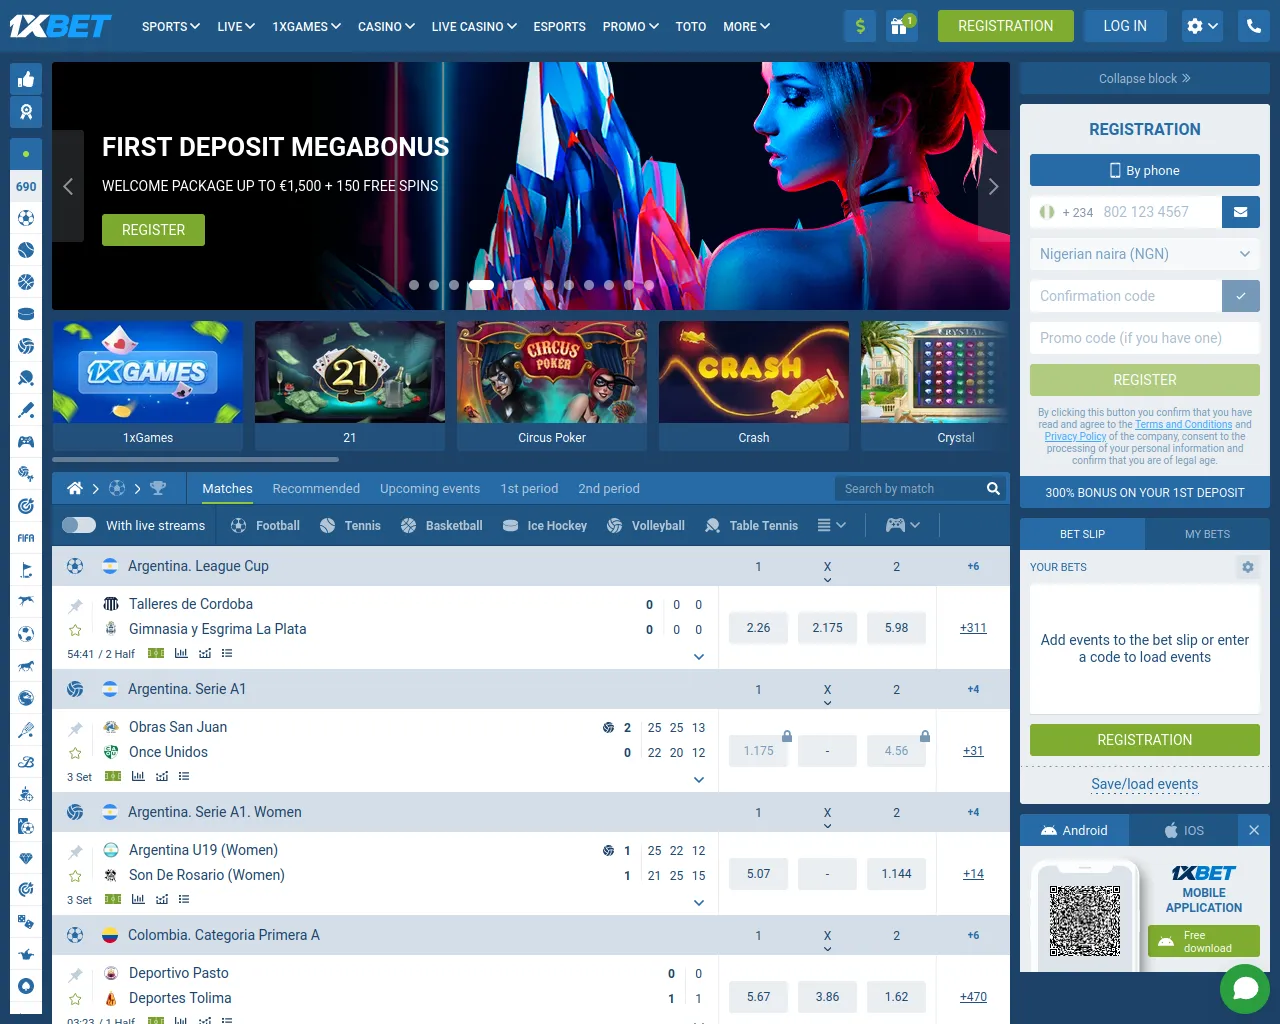Open the TOTO menu item
1280x1024 pixels.
691,27
